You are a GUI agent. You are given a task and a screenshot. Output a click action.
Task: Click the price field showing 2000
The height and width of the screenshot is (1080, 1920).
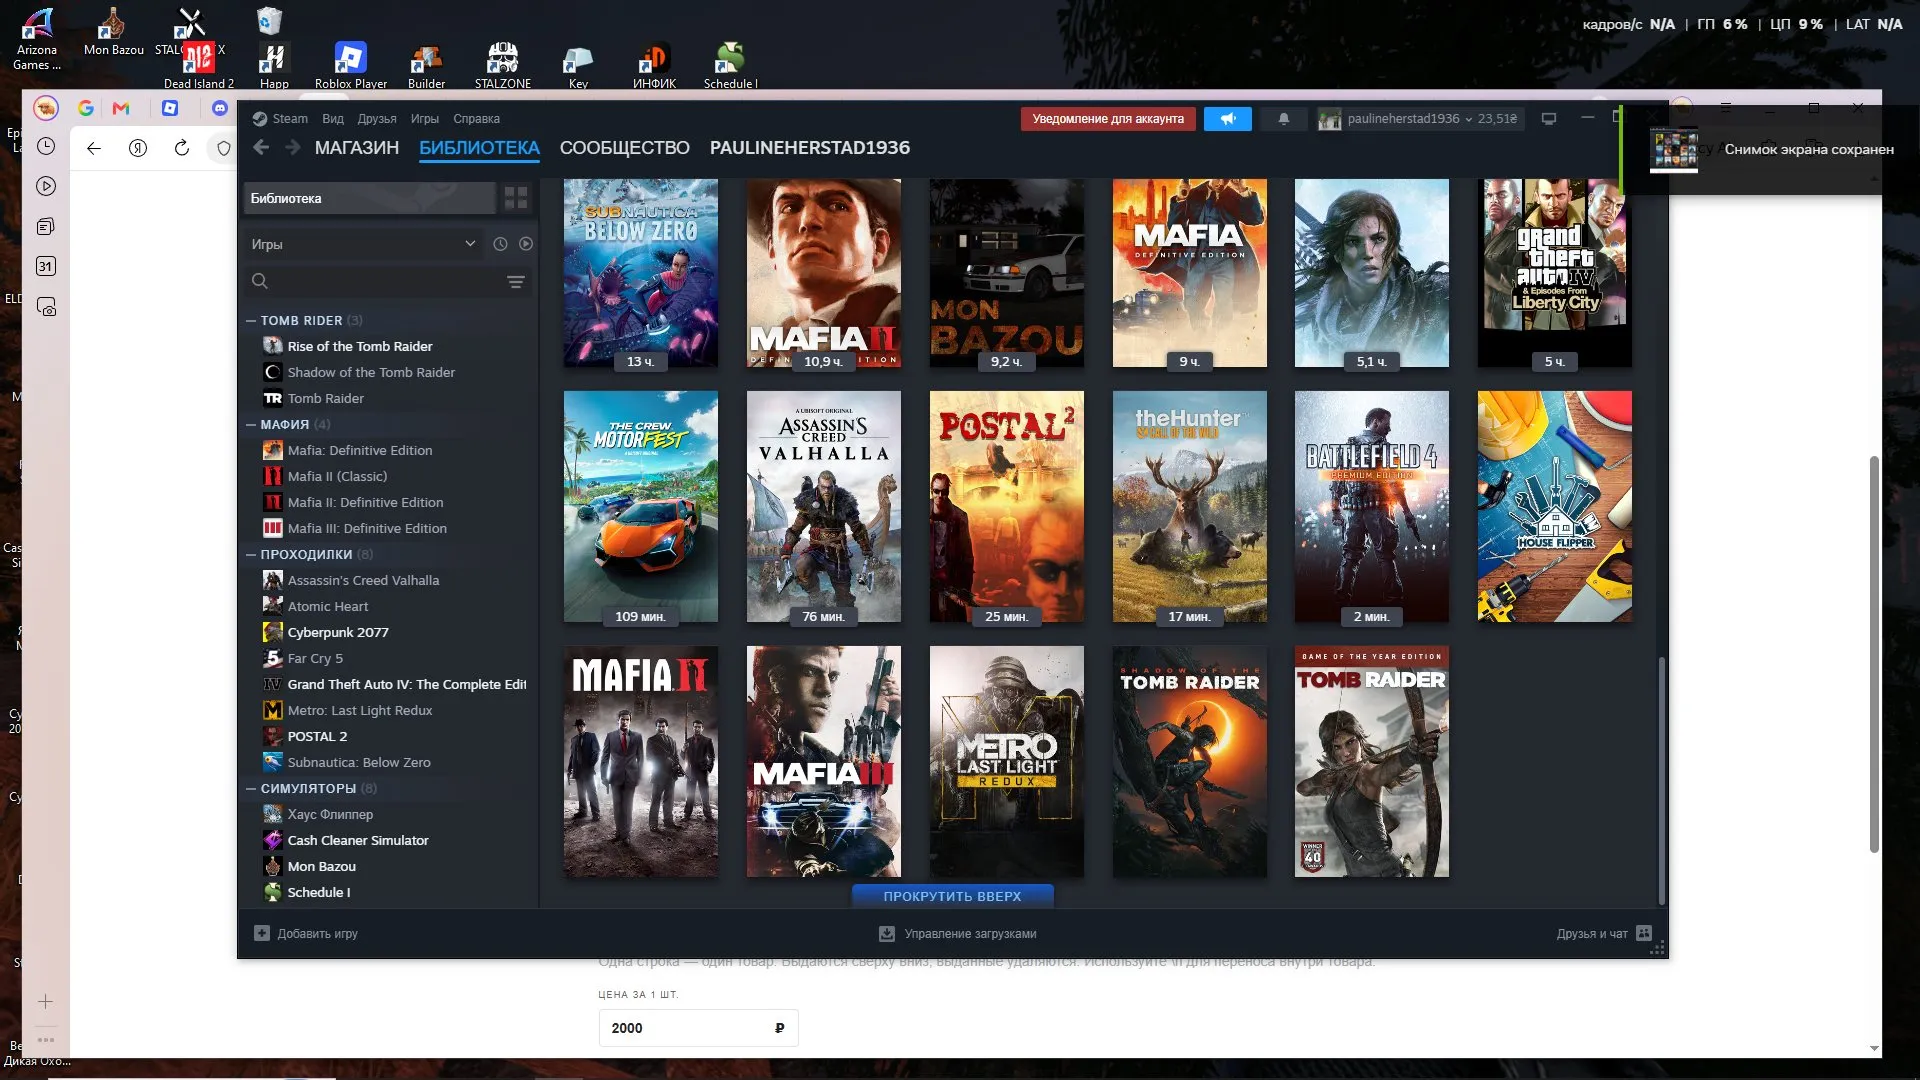697,1028
